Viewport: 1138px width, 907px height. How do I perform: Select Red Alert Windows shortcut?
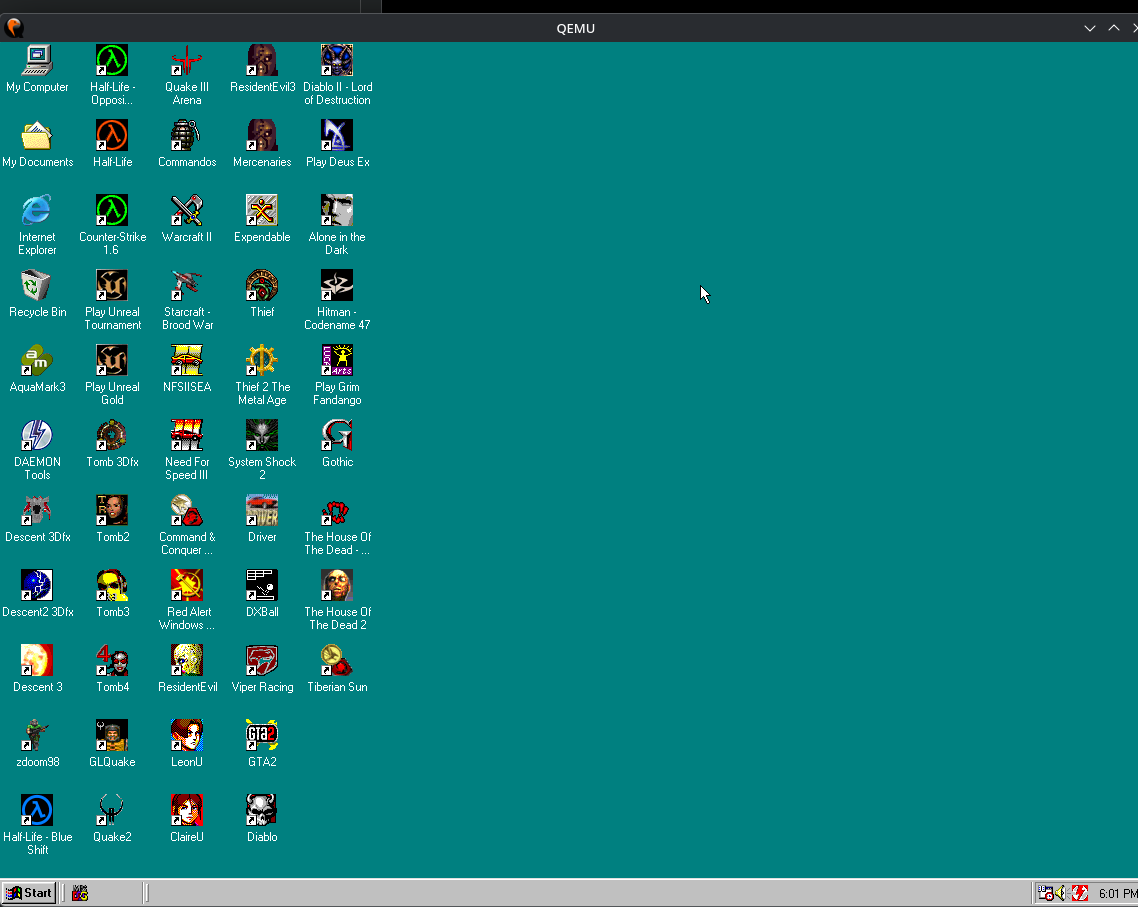tap(187, 585)
